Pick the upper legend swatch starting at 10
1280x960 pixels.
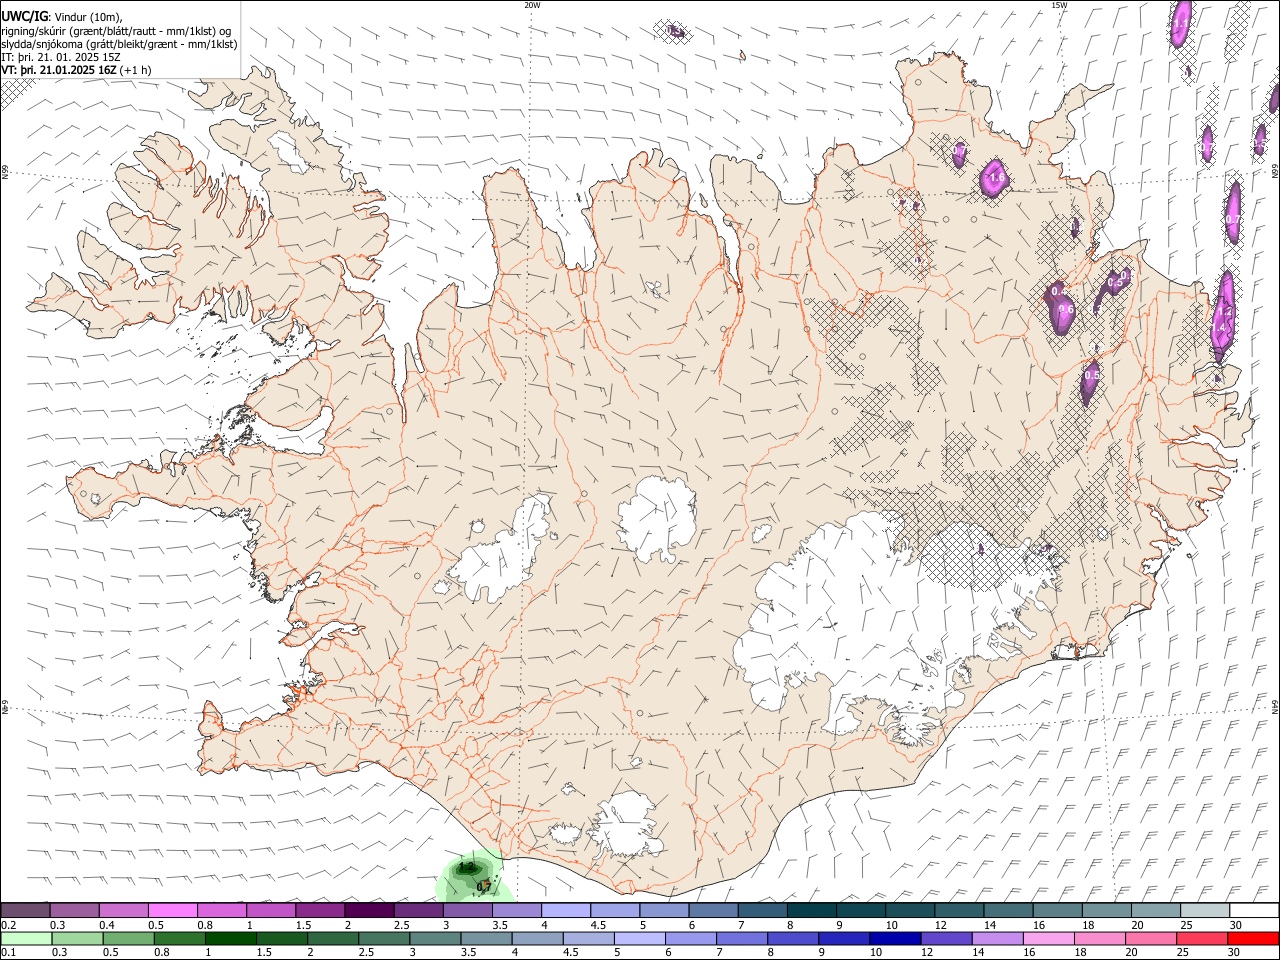pyautogui.click(x=910, y=911)
